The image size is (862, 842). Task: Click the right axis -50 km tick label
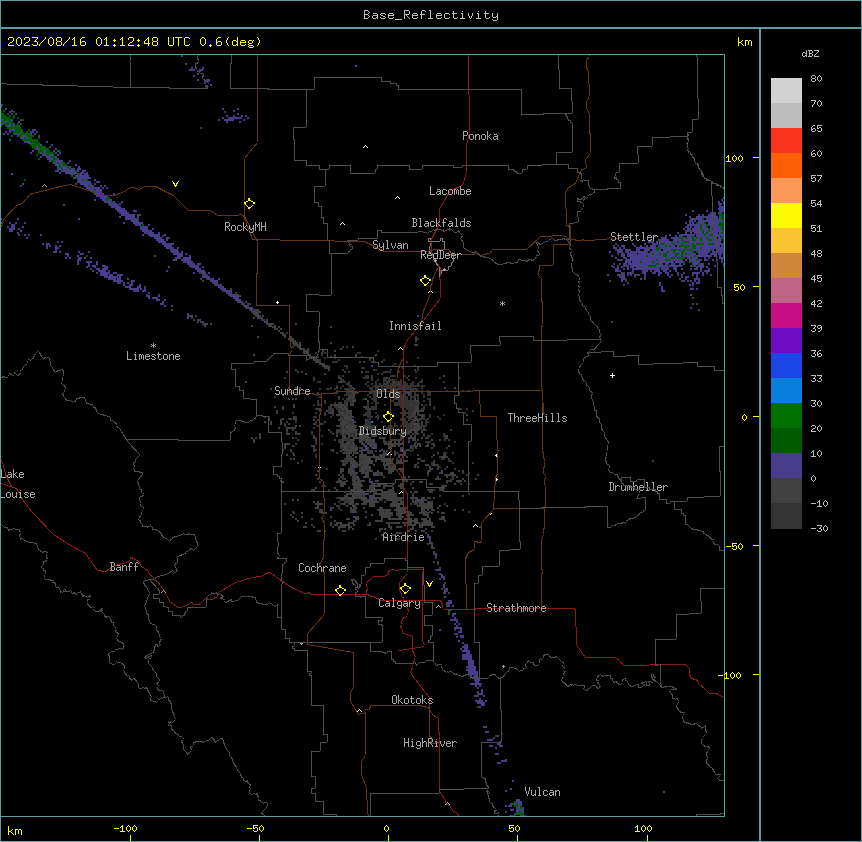click(734, 546)
